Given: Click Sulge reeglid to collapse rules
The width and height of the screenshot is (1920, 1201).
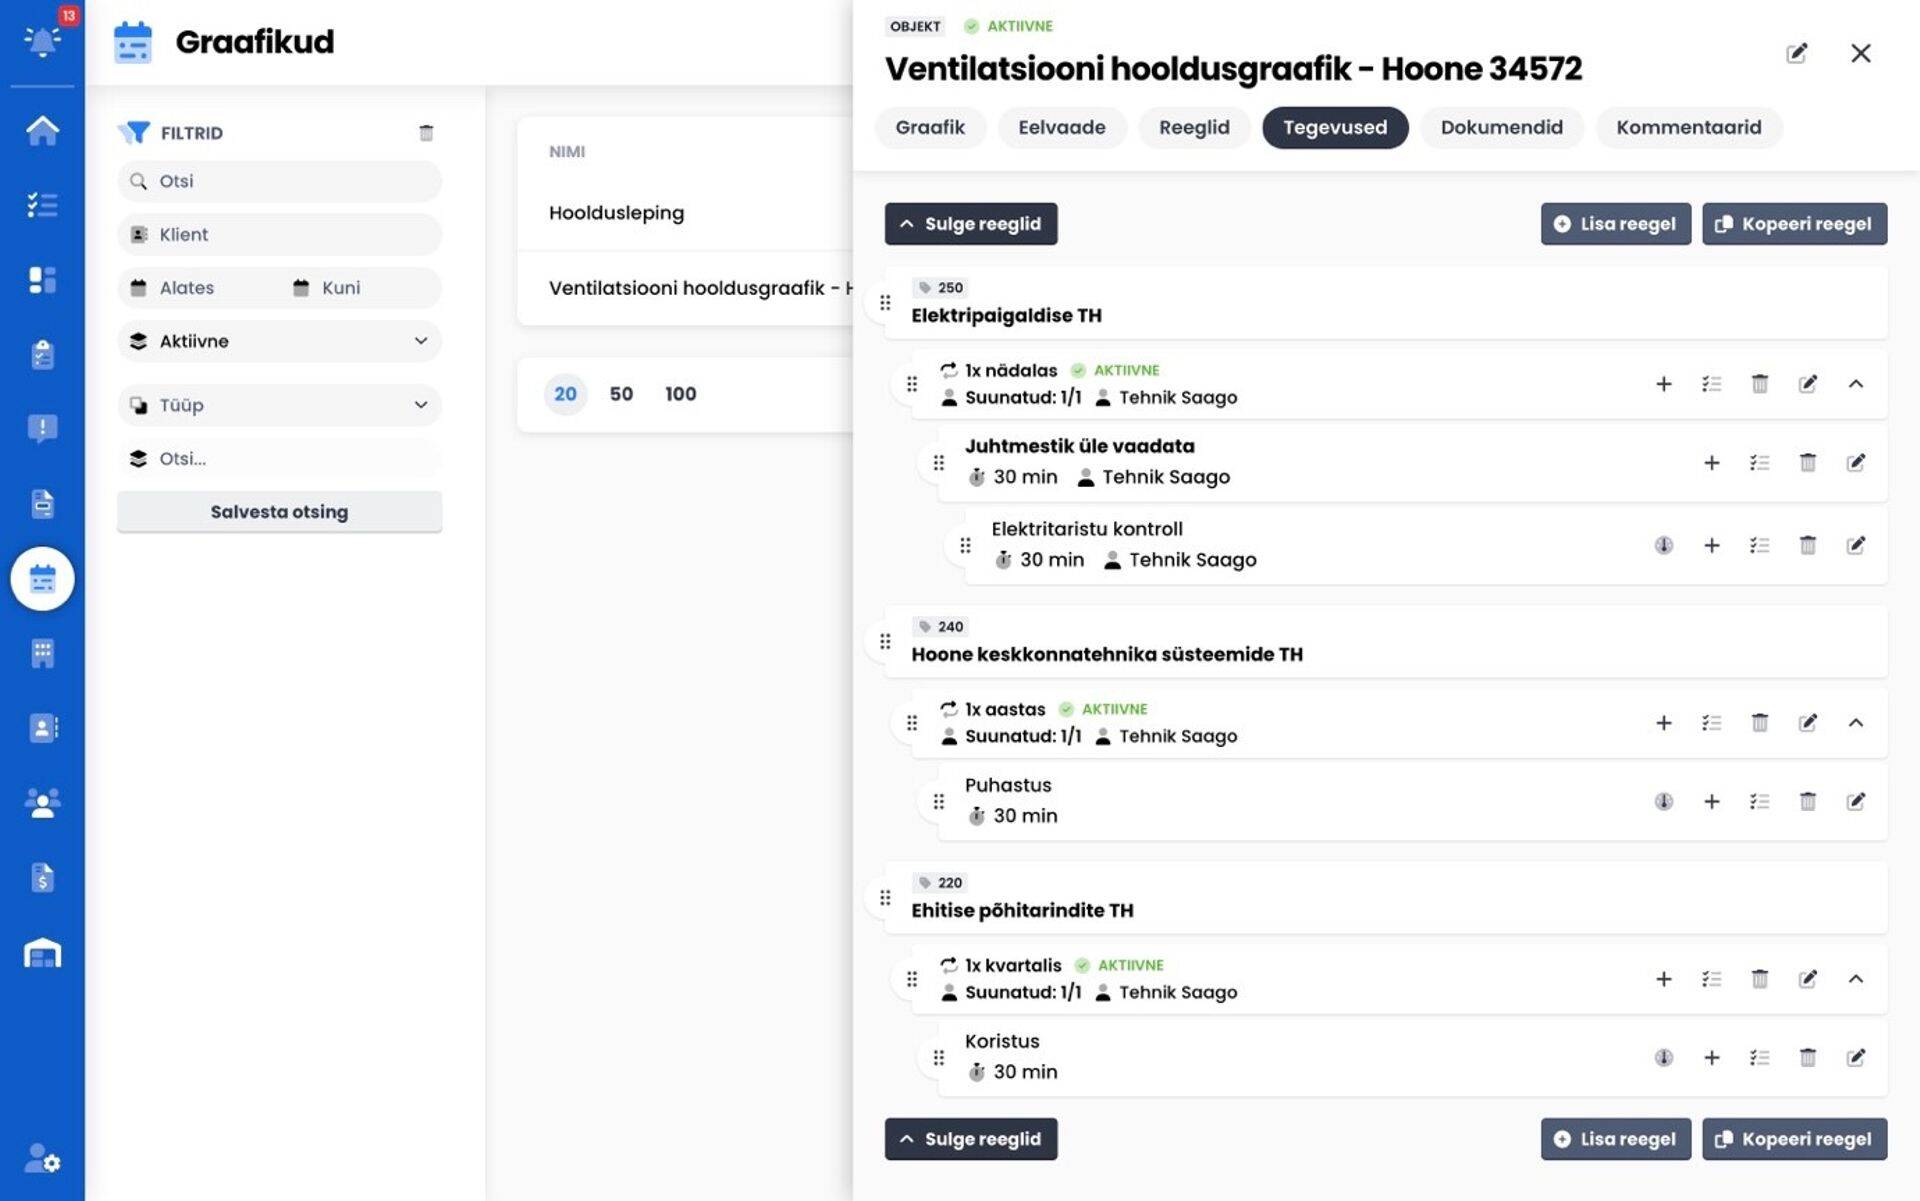Looking at the screenshot, I should click(970, 223).
